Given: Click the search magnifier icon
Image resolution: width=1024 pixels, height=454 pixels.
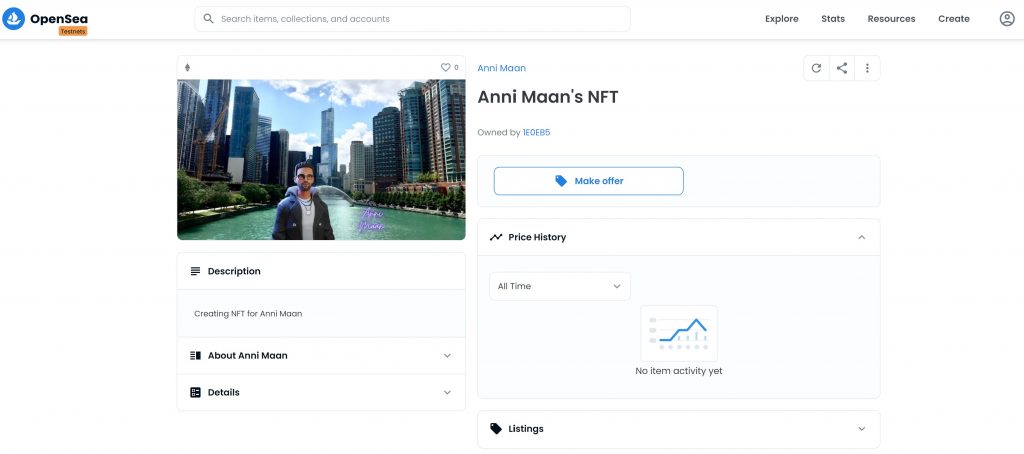Looking at the screenshot, I should (x=208, y=19).
